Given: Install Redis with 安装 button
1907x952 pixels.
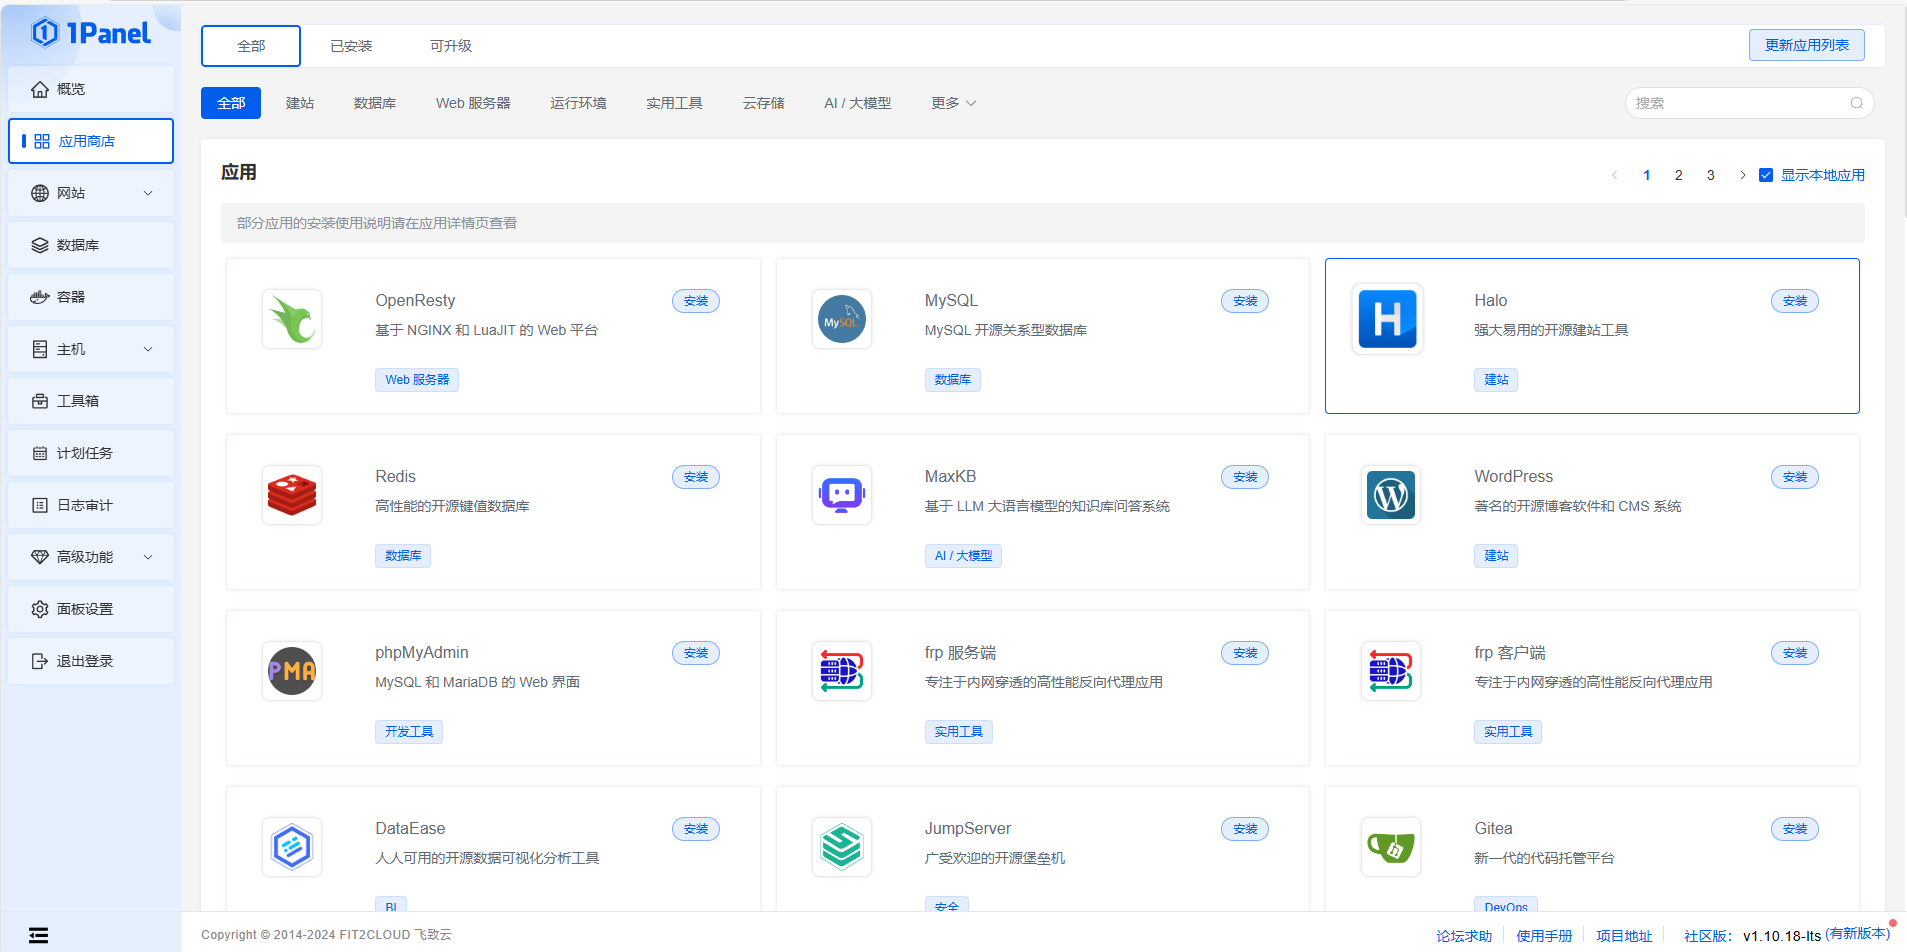Looking at the screenshot, I should 696,477.
